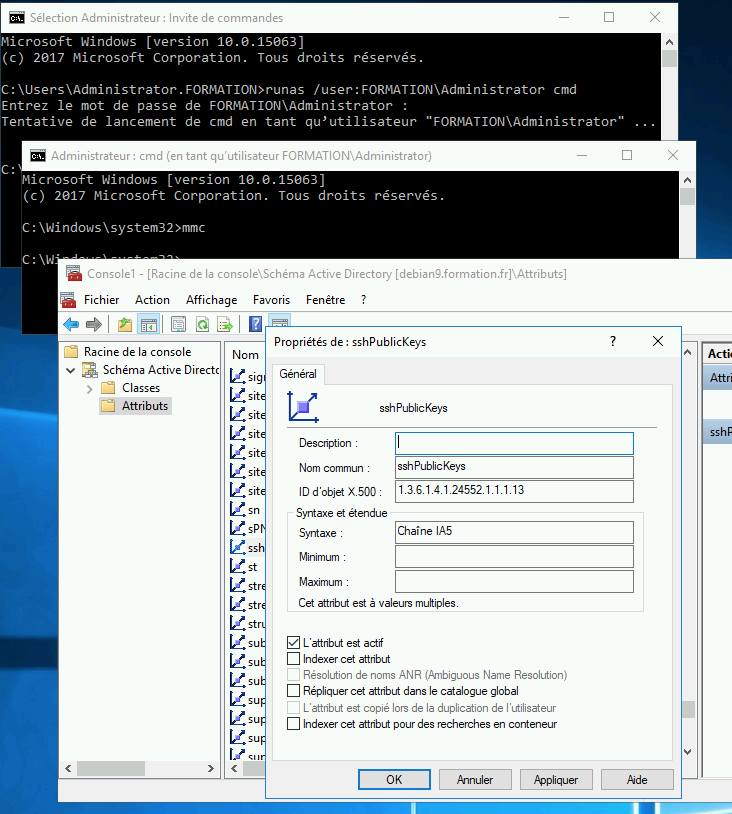The height and width of the screenshot is (814, 732).
Task: Click the Nom commun field
Action: (x=514, y=467)
